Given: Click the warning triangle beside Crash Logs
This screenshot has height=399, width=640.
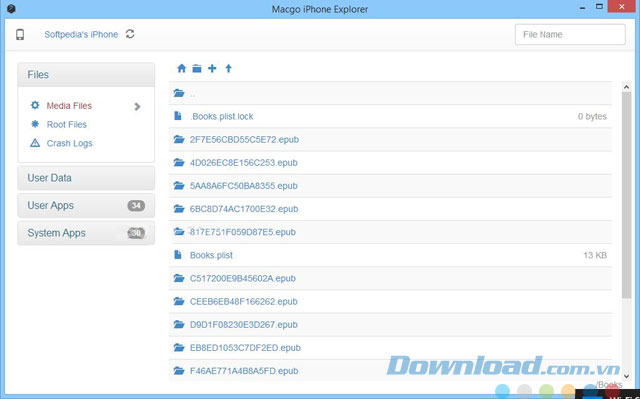Looking at the screenshot, I should (35, 143).
